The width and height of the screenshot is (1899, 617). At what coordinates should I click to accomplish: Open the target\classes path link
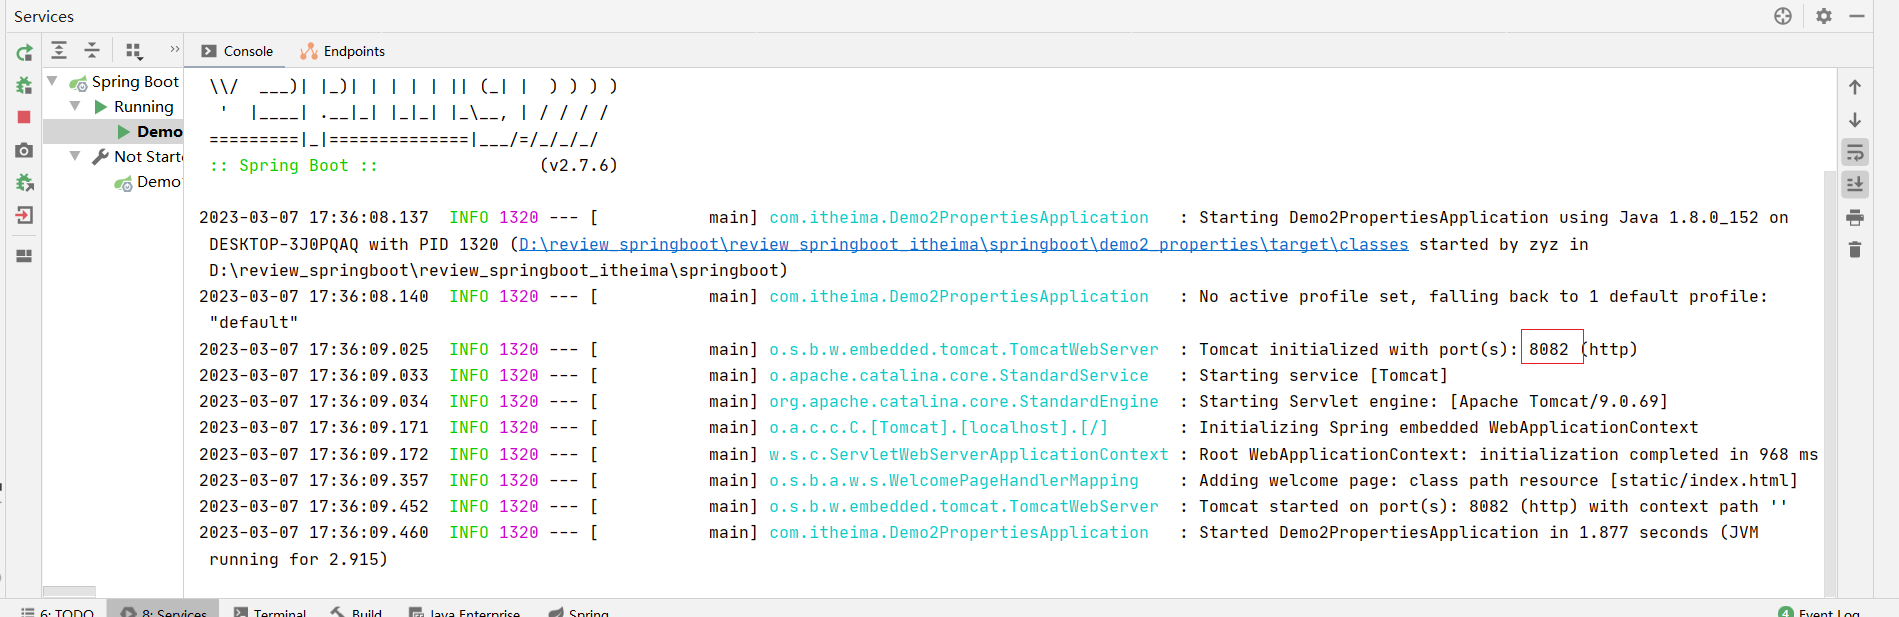pos(963,244)
